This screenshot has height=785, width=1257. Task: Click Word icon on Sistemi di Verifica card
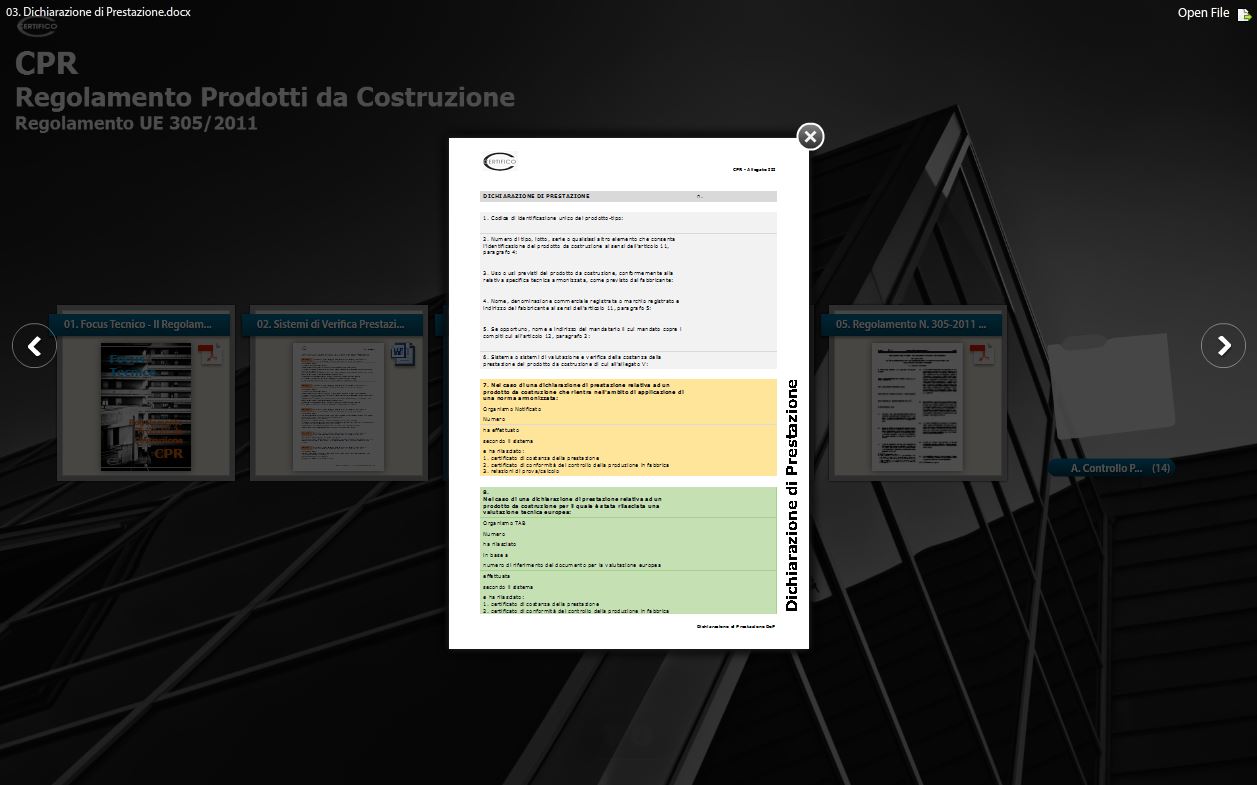pos(402,353)
